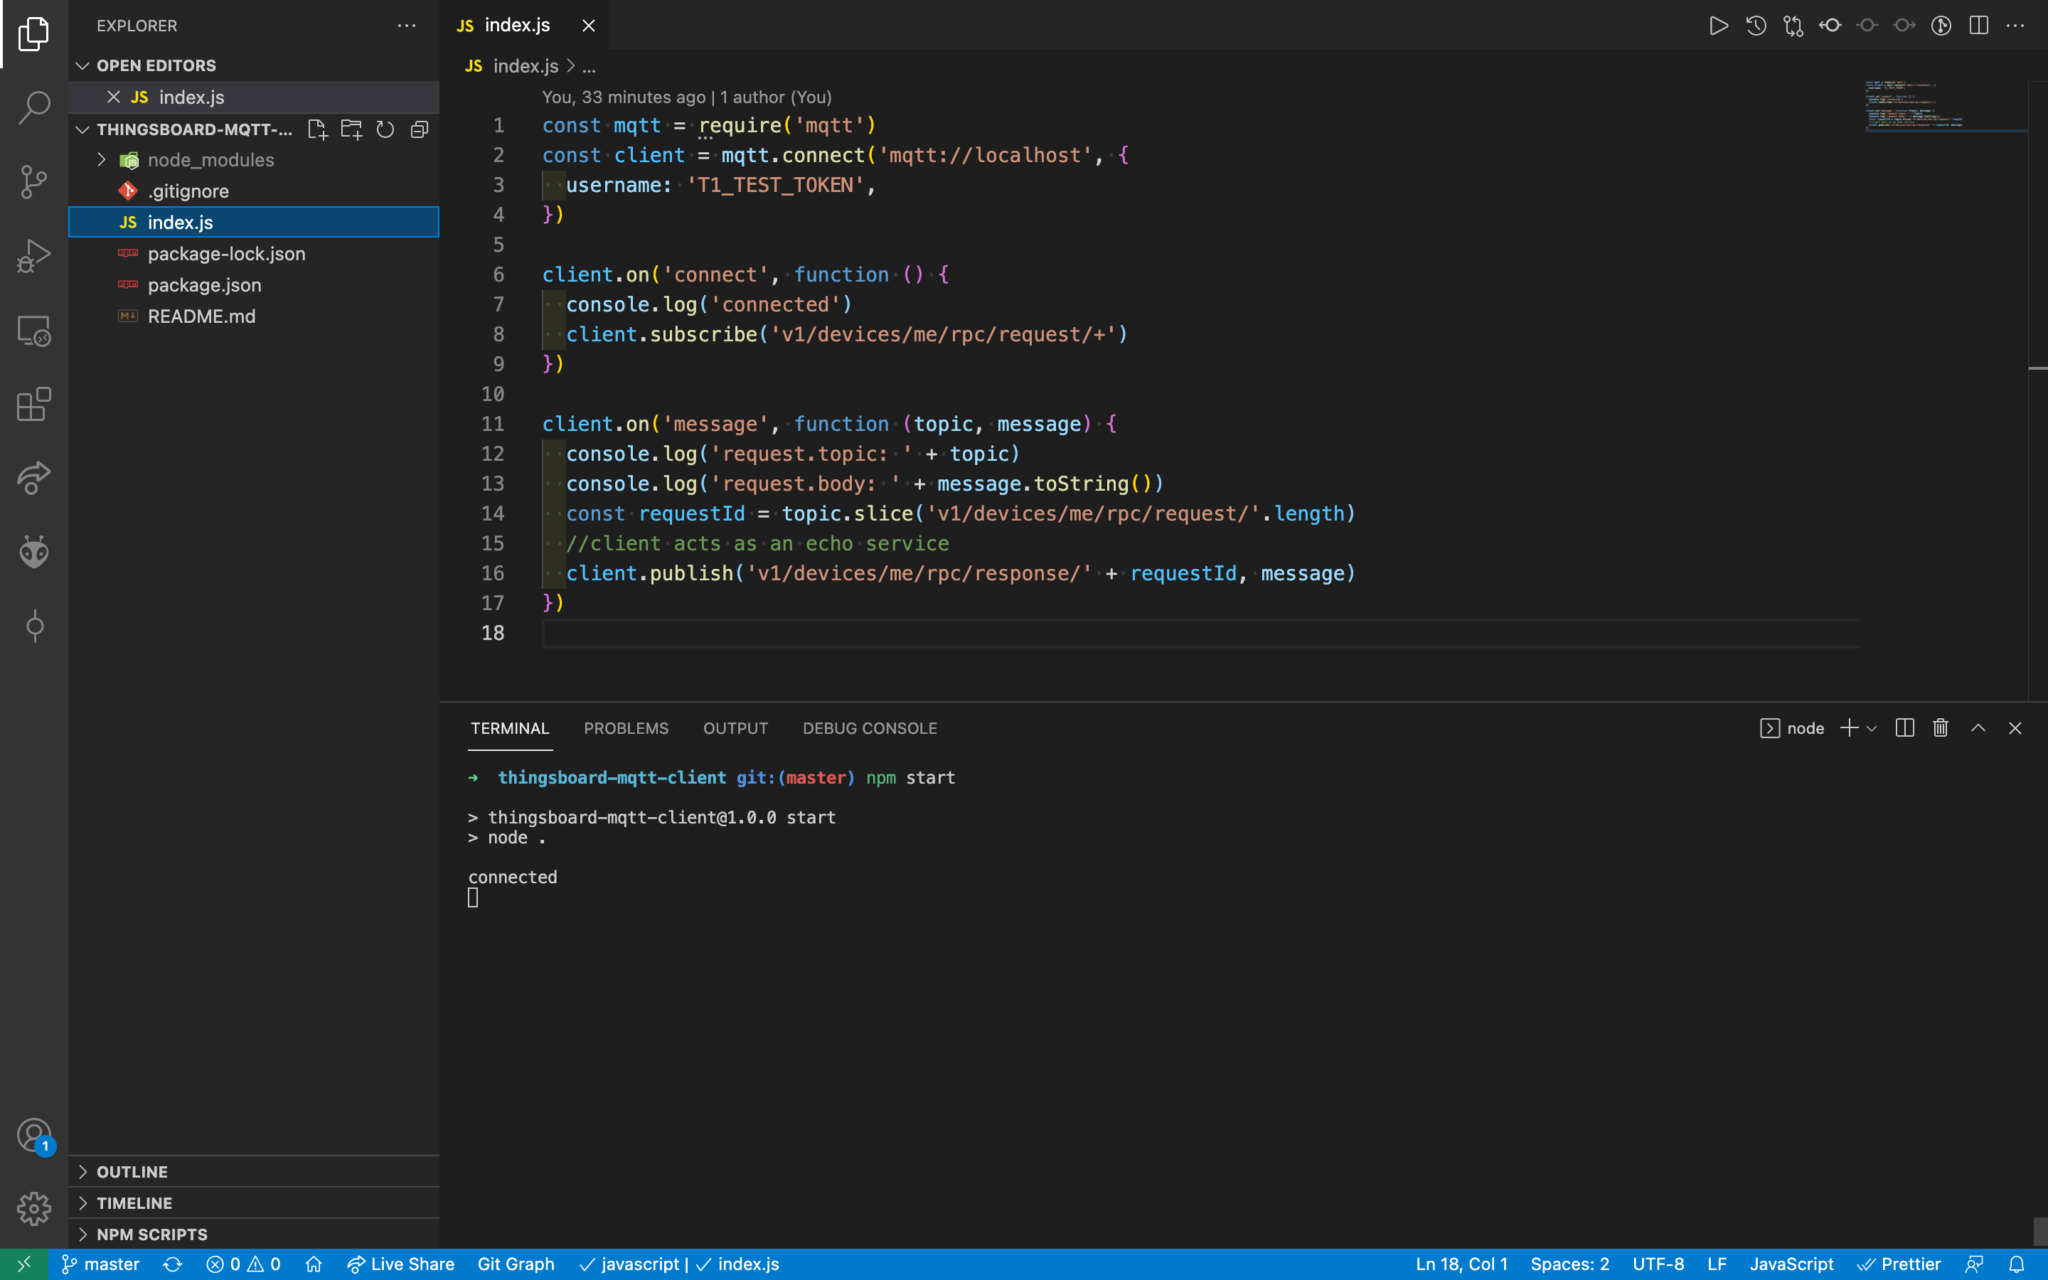Expand breadcrumb ellipsis after index.js
This screenshot has height=1280, width=2048.
589,66
